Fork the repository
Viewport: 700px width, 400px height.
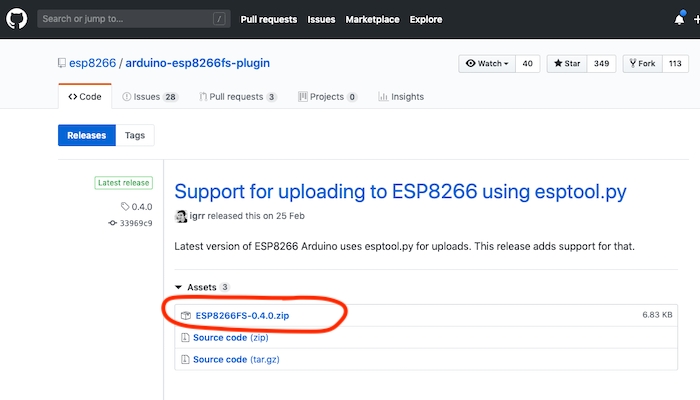tap(641, 63)
